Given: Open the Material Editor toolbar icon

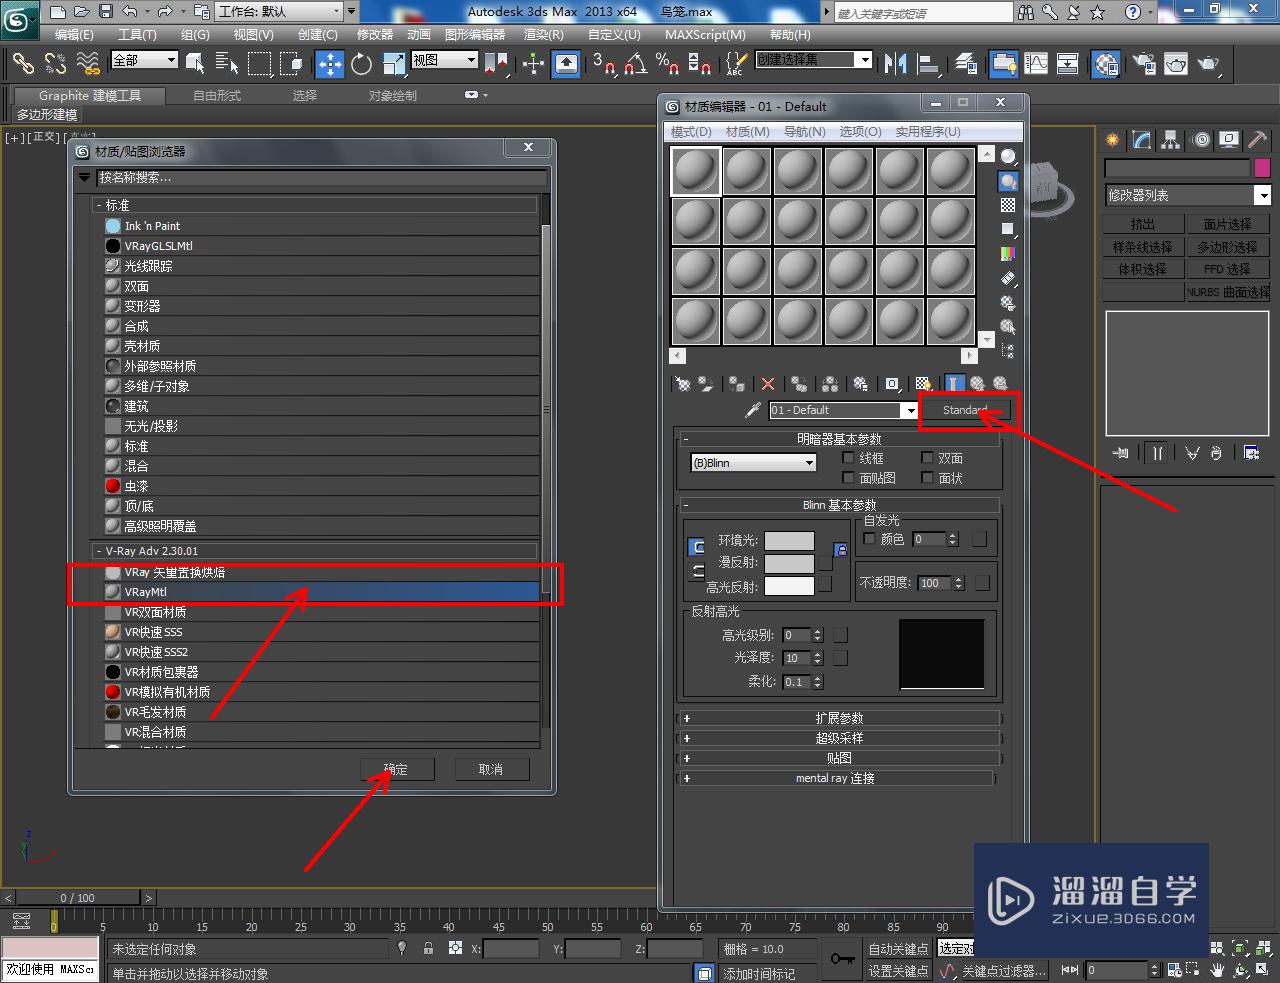Looking at the screenshot, I should [x=1106, y=64].
